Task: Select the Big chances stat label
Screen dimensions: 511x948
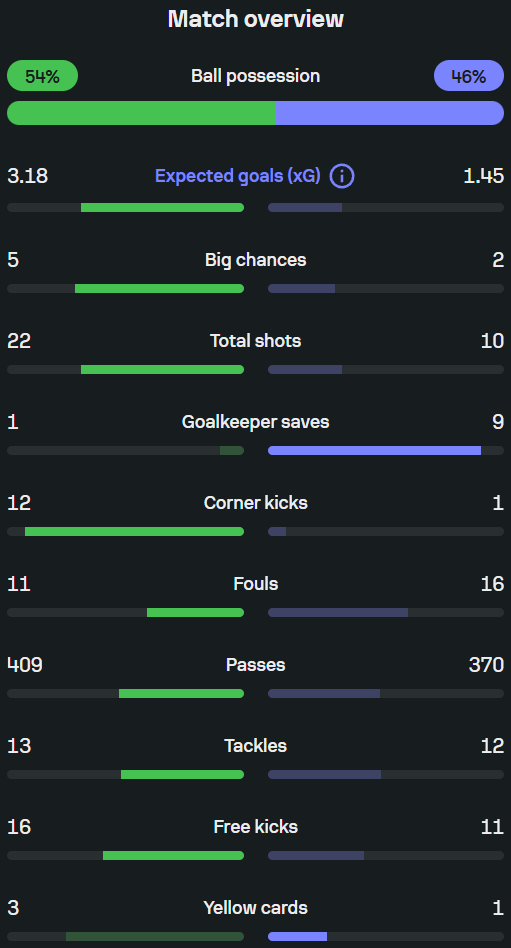Action: 255,260
